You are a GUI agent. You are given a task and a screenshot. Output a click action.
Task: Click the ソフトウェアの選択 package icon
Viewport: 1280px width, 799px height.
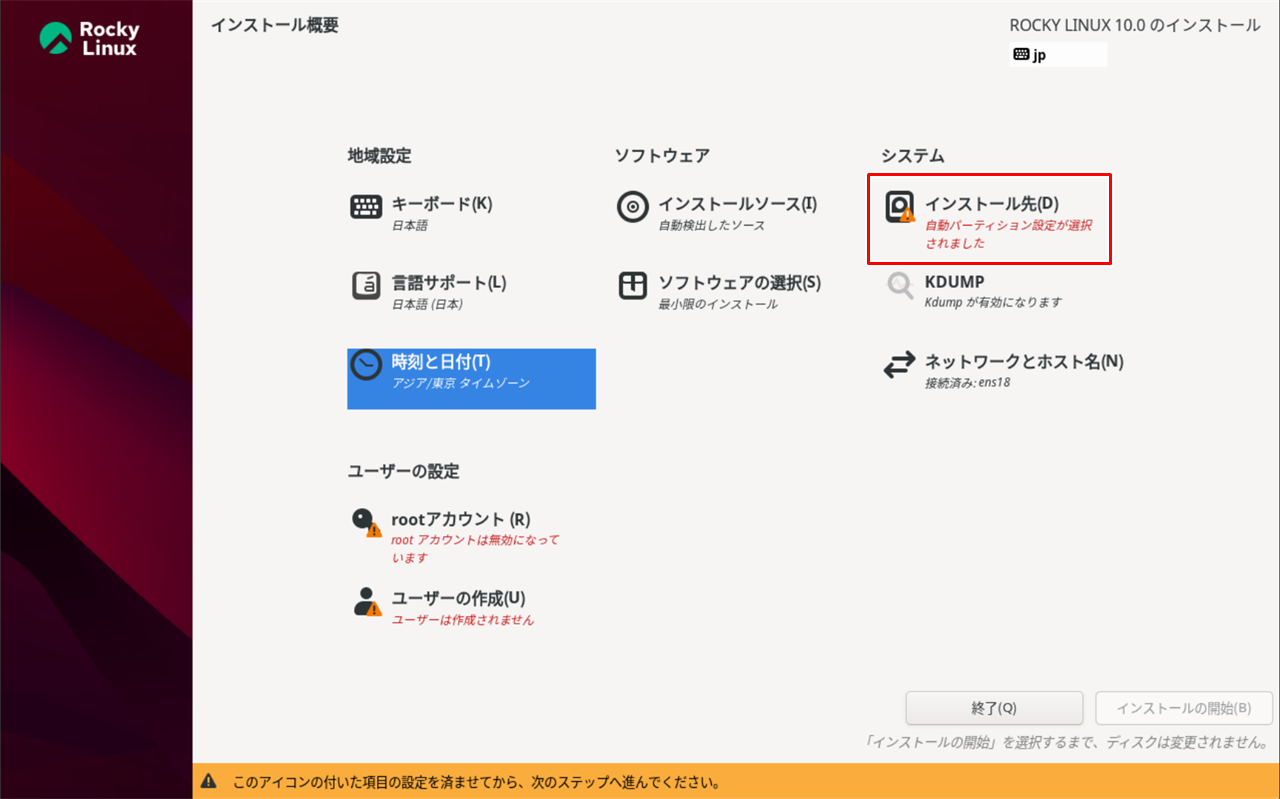tap(633, 286)
